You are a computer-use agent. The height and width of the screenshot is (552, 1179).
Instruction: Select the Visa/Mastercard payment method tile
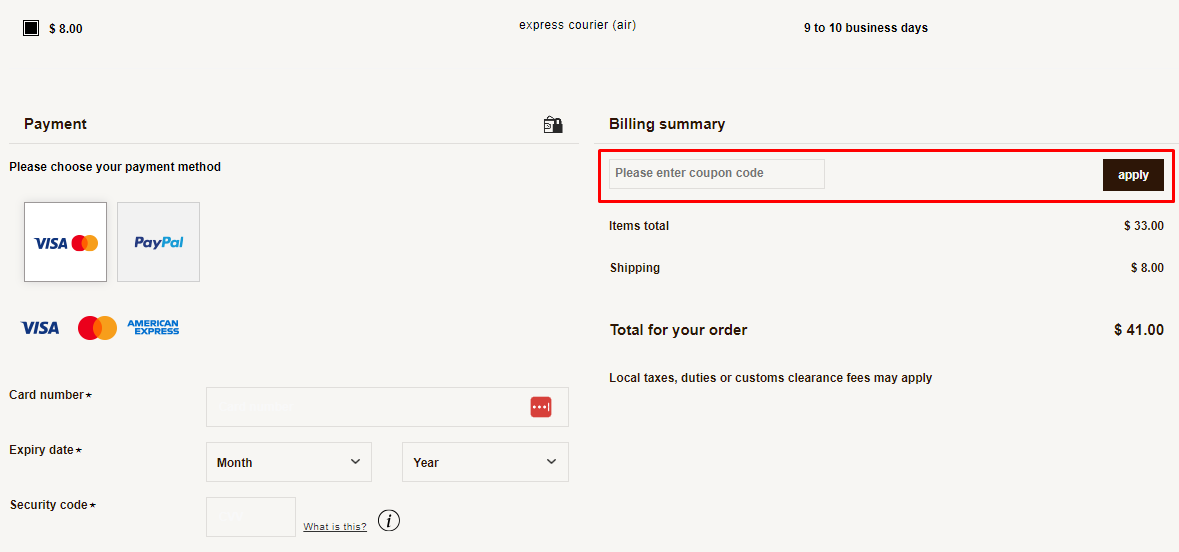pos(65,242)
